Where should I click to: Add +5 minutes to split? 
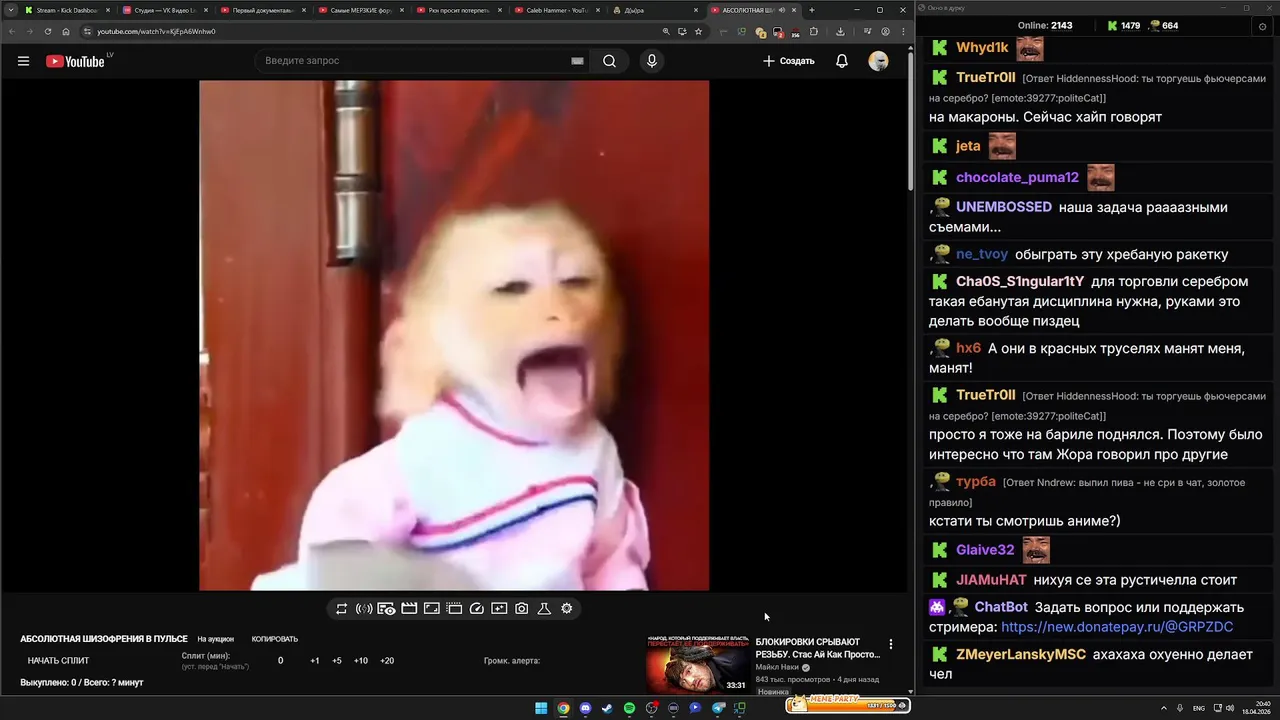point(337,660)
